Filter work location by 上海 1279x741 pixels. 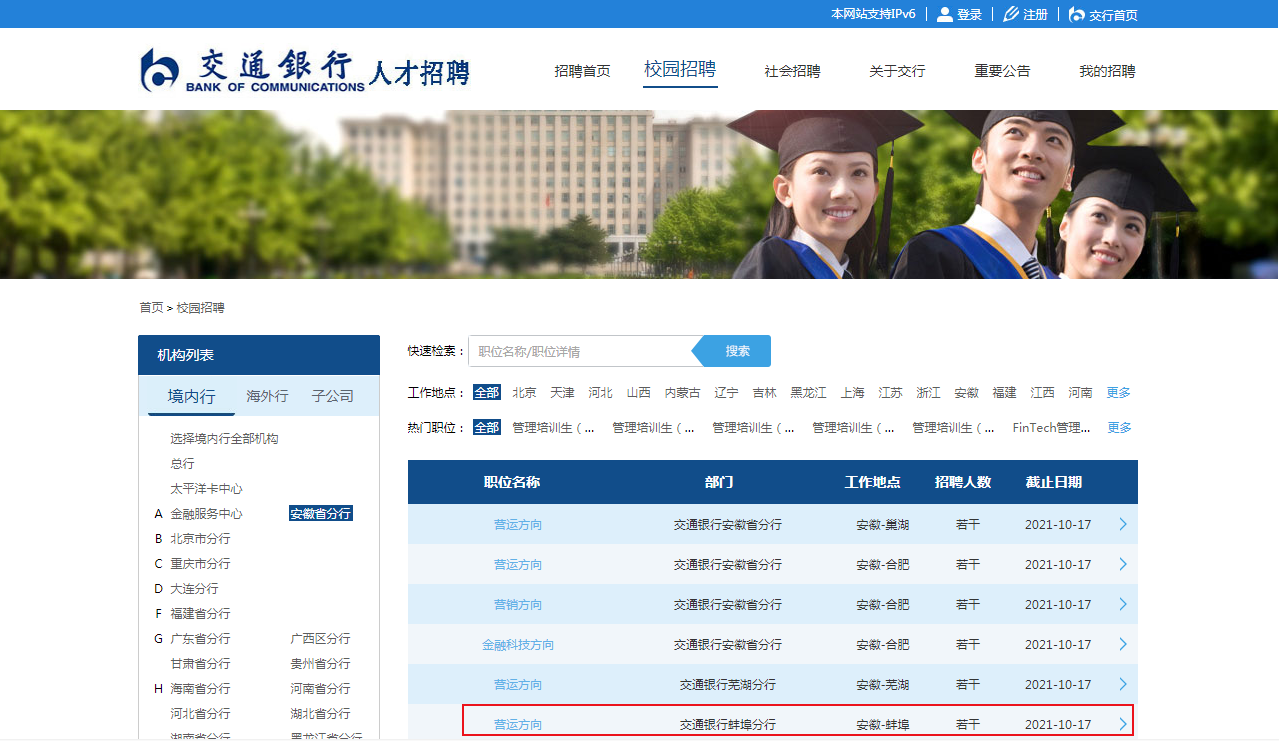(x=852, y=393)
